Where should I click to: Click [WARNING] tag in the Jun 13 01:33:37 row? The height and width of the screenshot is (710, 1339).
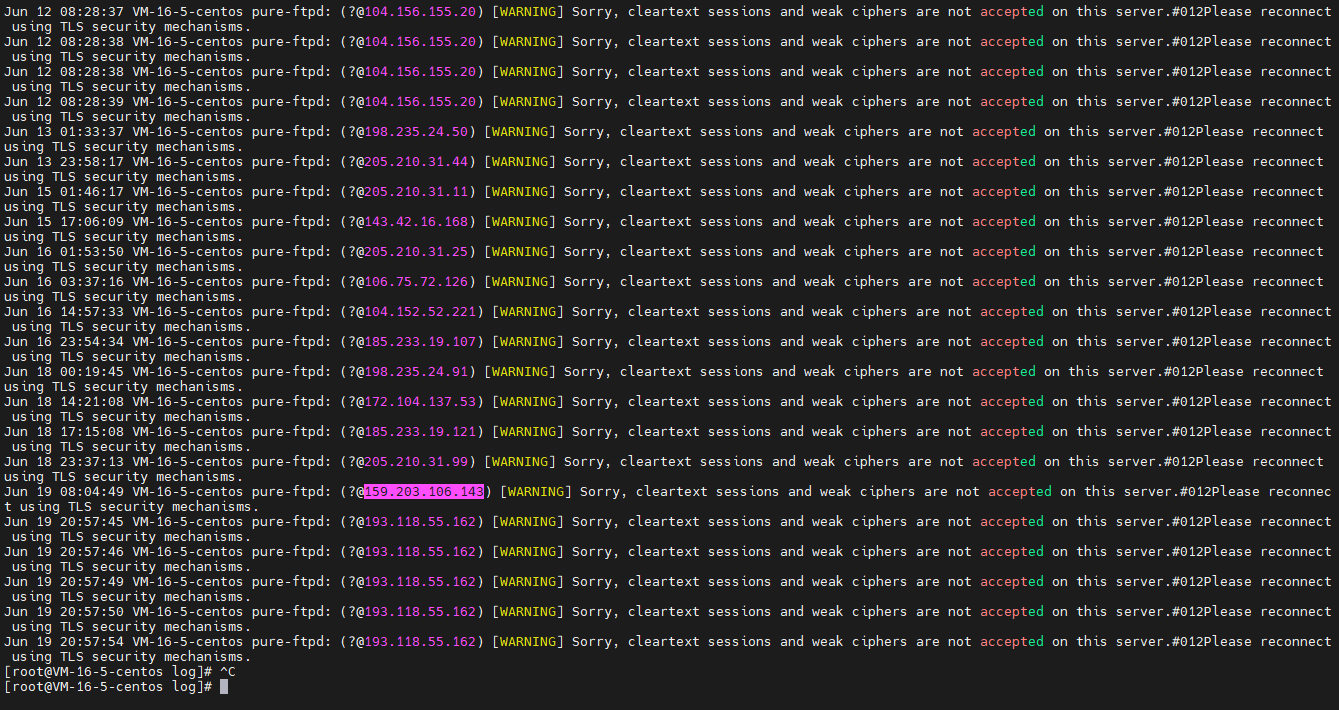pos(520,132)
